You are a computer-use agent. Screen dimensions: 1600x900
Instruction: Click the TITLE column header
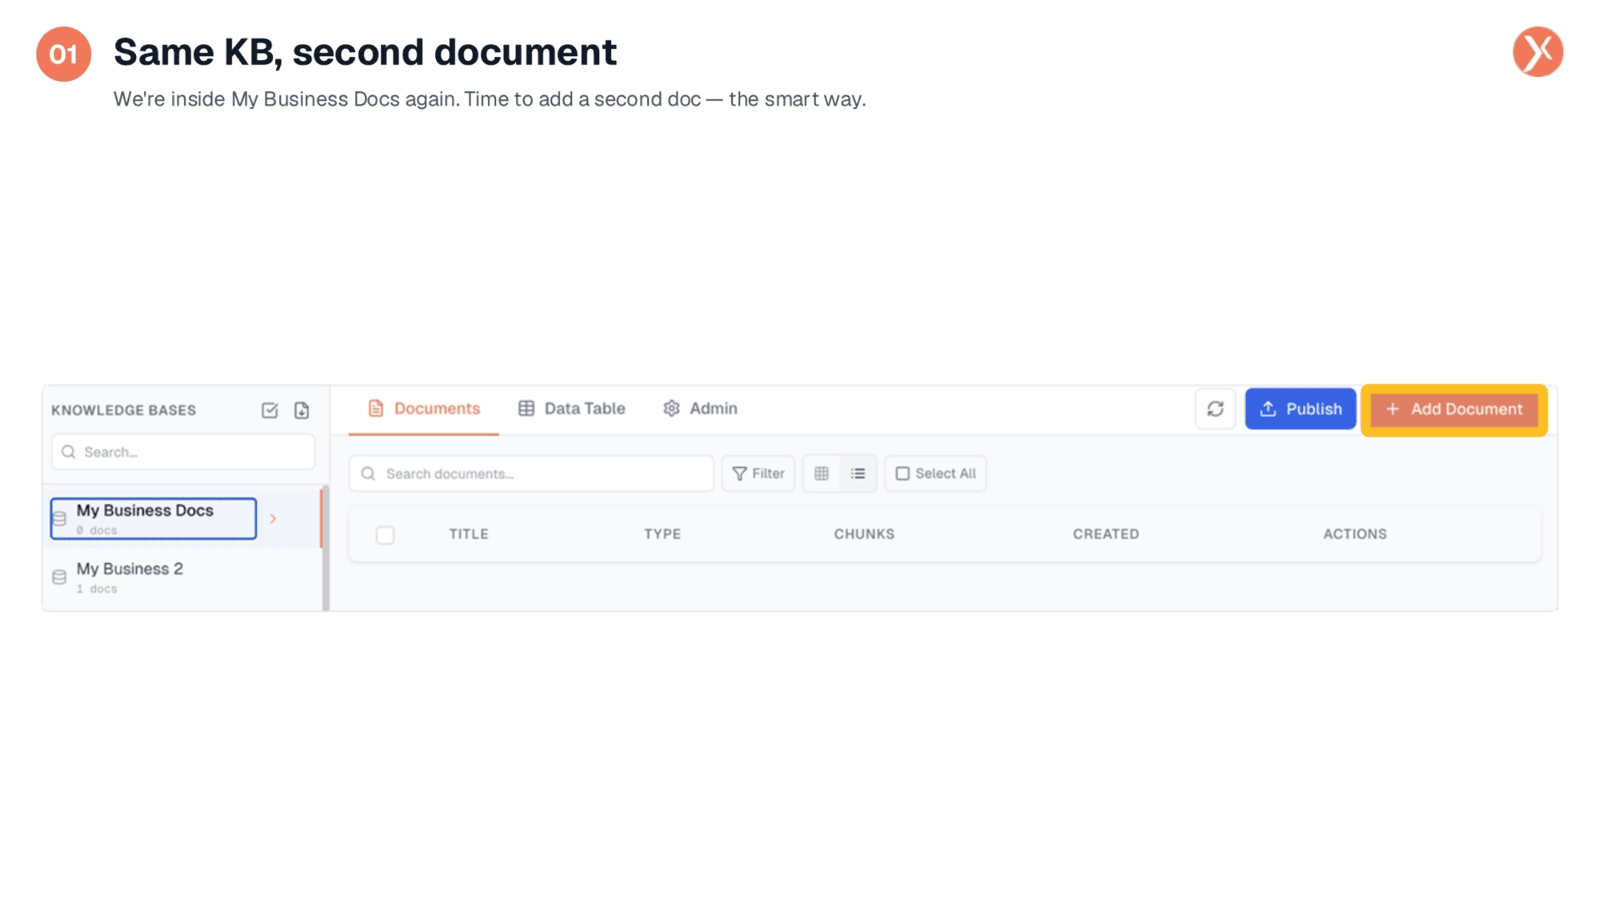pyautogui.click(x=469, y=534)
